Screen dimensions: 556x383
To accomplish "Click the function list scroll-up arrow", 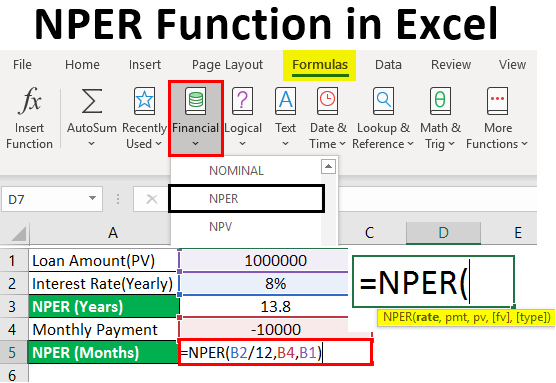I will 328,166.
